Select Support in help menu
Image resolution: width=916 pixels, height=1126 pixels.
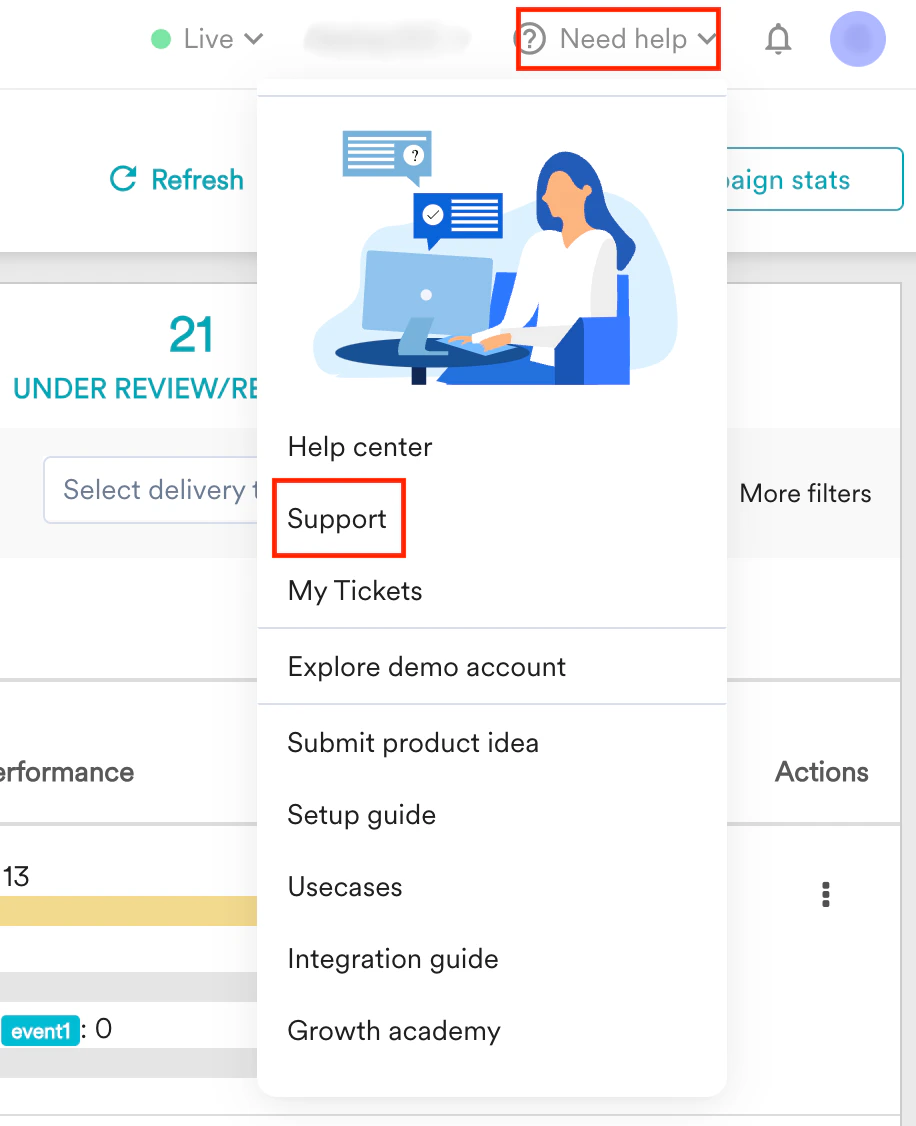coord(337,518)
